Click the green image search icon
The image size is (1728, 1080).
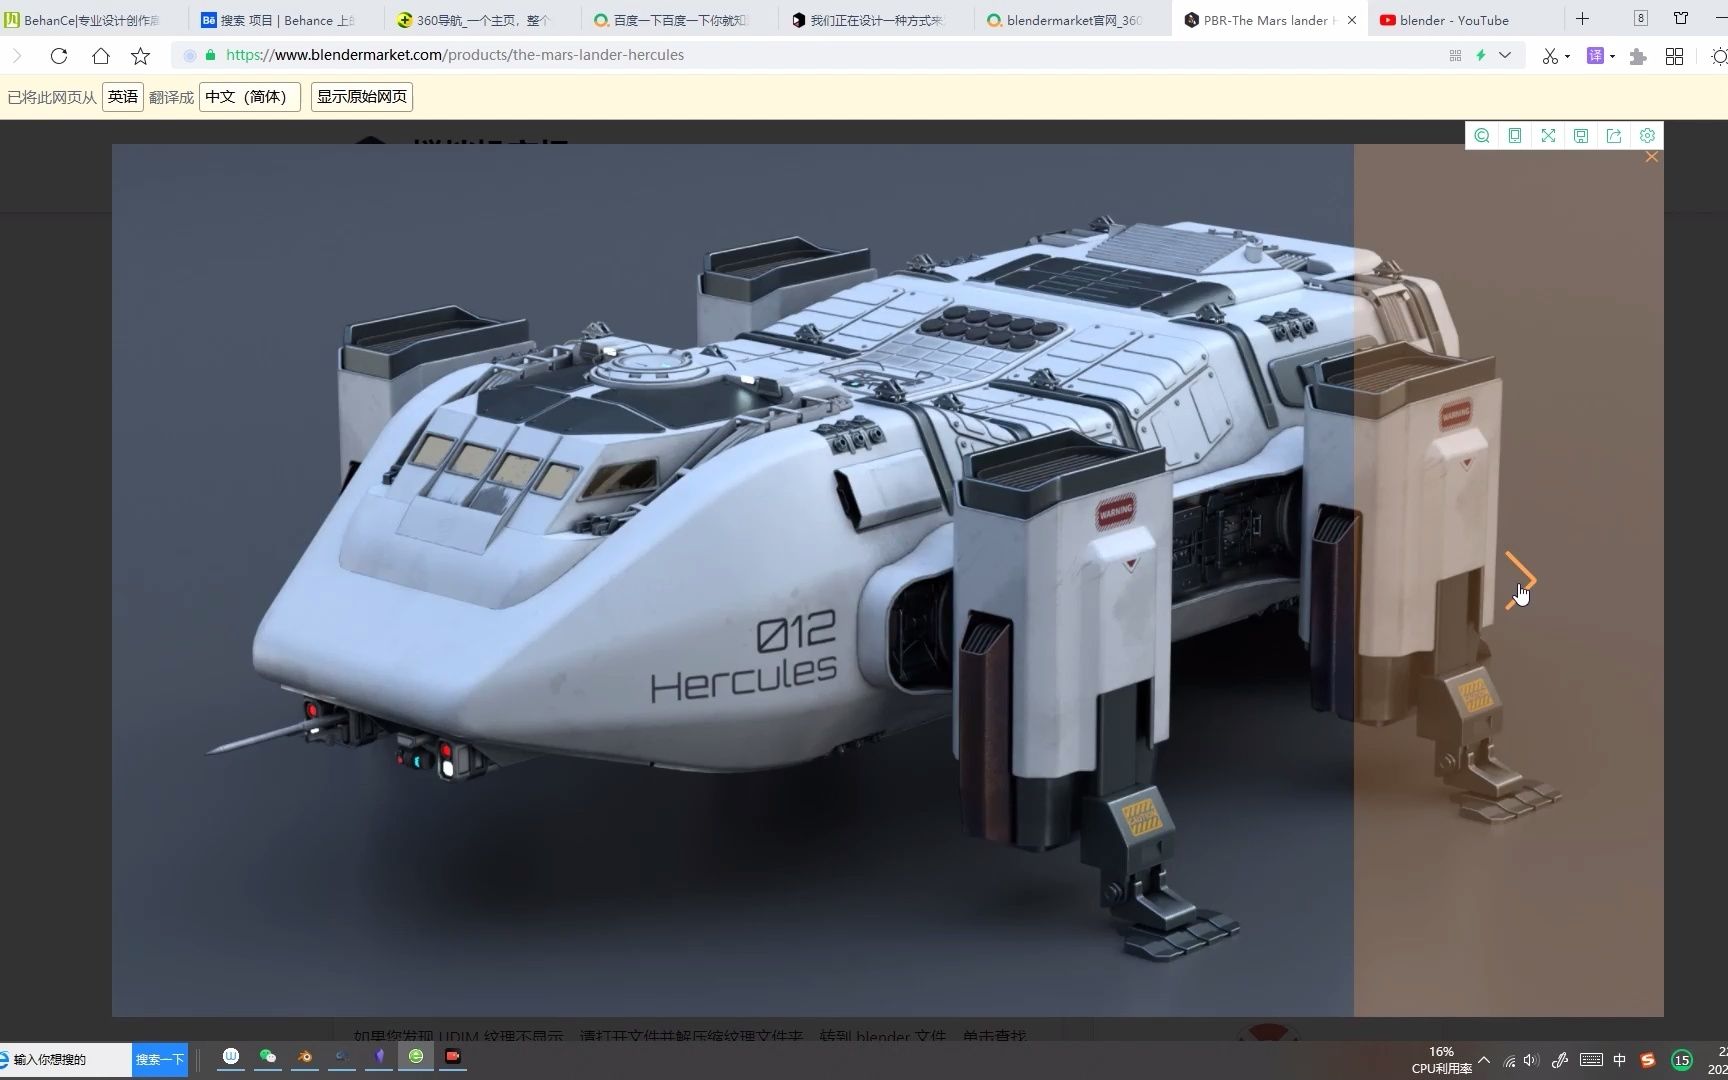click(1482, 136)
